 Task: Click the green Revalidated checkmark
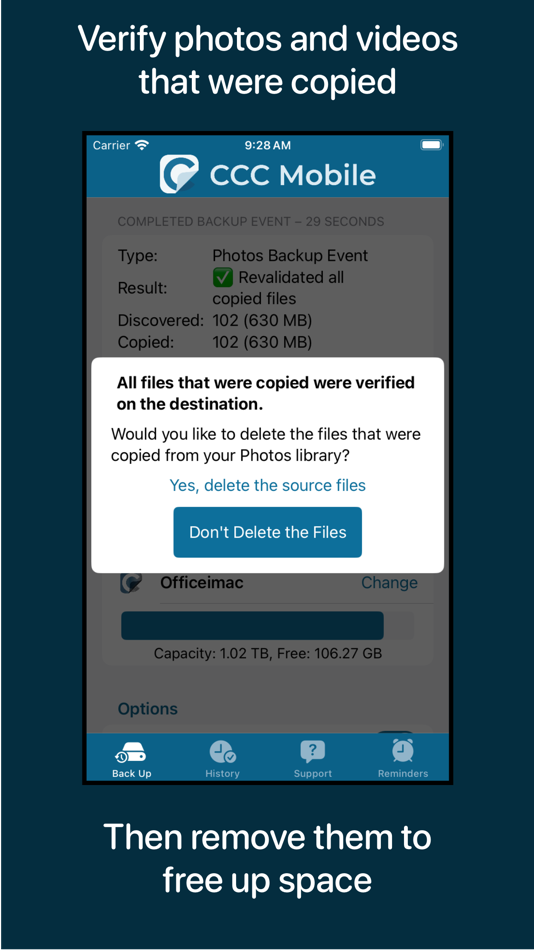(x=222, y=278)
